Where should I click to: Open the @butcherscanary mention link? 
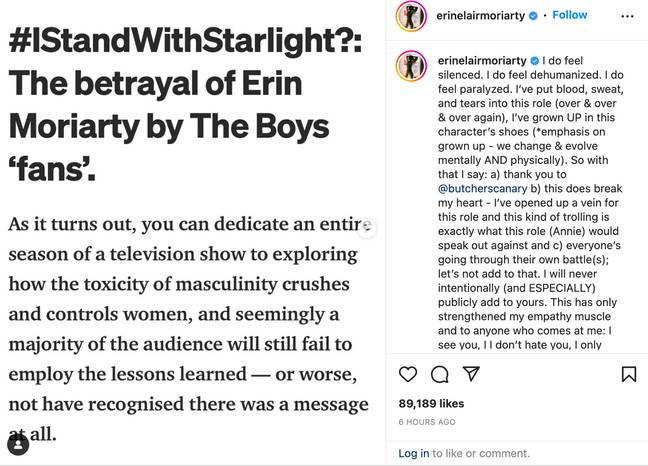(x=483, y=188)
